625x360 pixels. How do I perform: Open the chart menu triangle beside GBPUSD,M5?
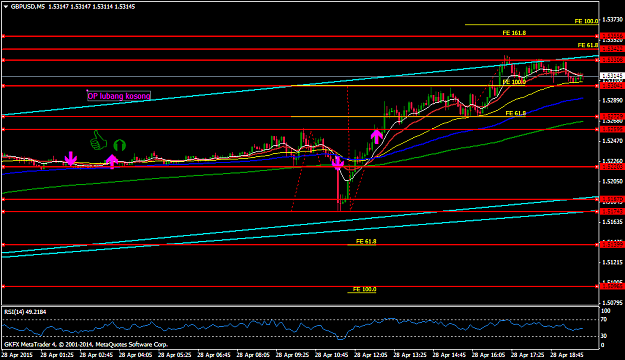(6, 7)
